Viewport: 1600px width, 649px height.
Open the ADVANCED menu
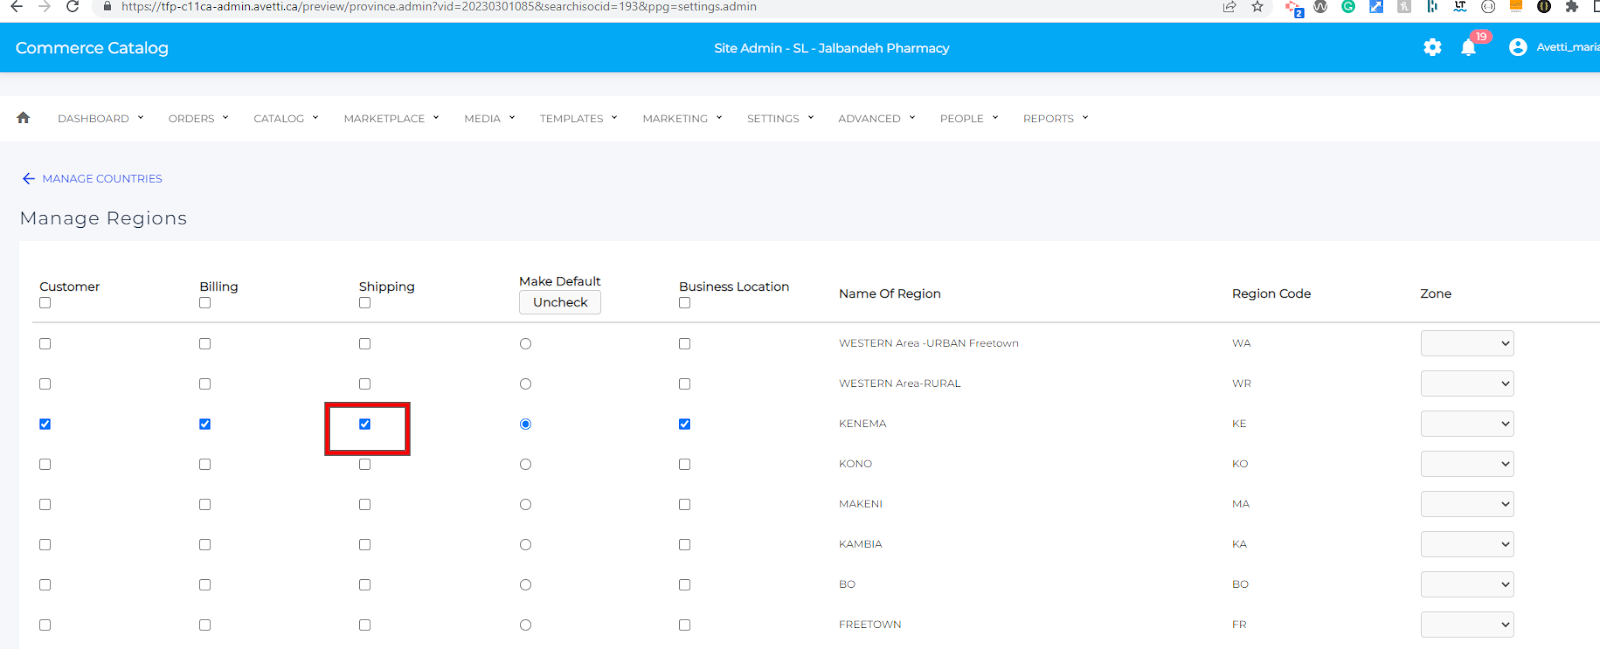(876, 118)
